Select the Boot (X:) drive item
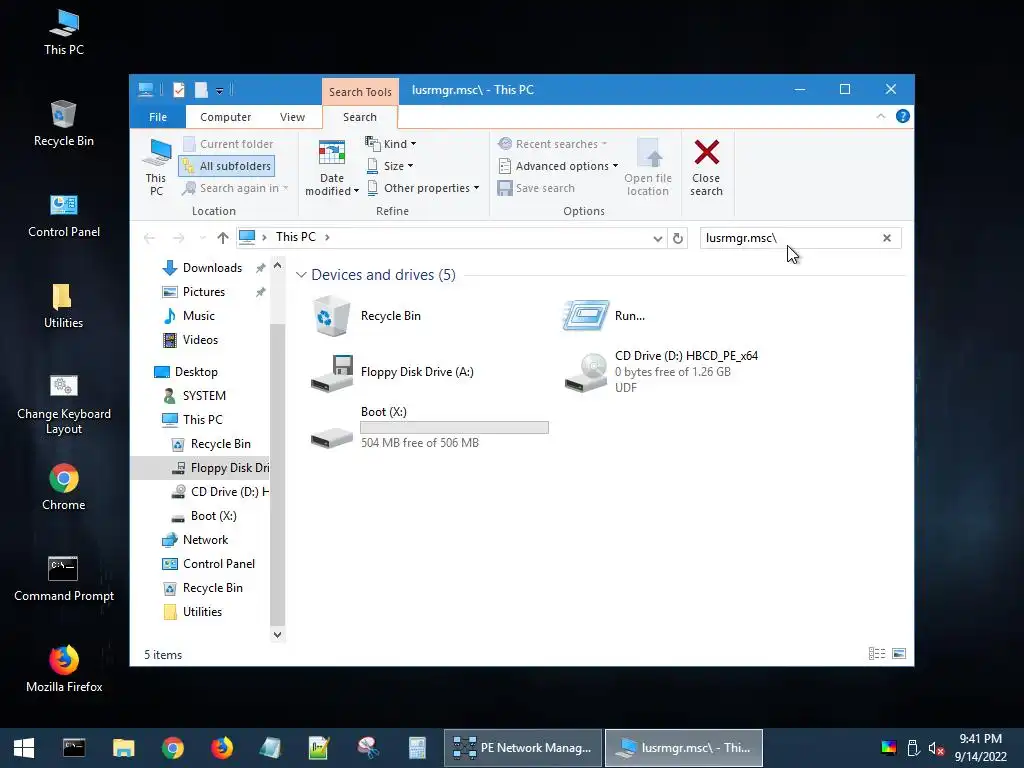 coord(428,427)
